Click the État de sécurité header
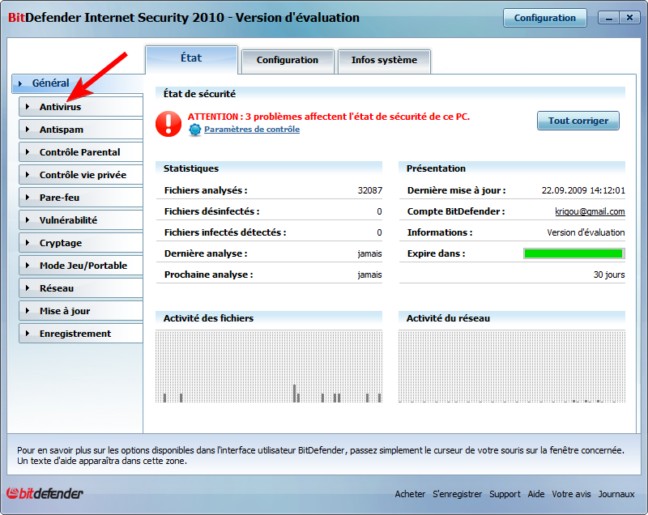Image resolution: width=648 pixels, height=515 pixels. [200, 94]
